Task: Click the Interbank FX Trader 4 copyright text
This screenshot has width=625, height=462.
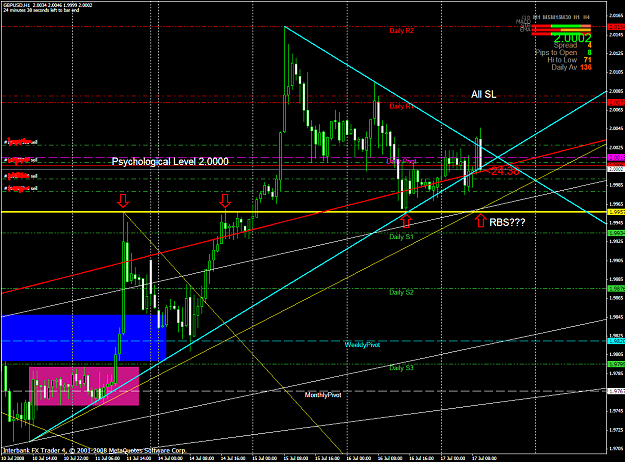Action: 94,450
